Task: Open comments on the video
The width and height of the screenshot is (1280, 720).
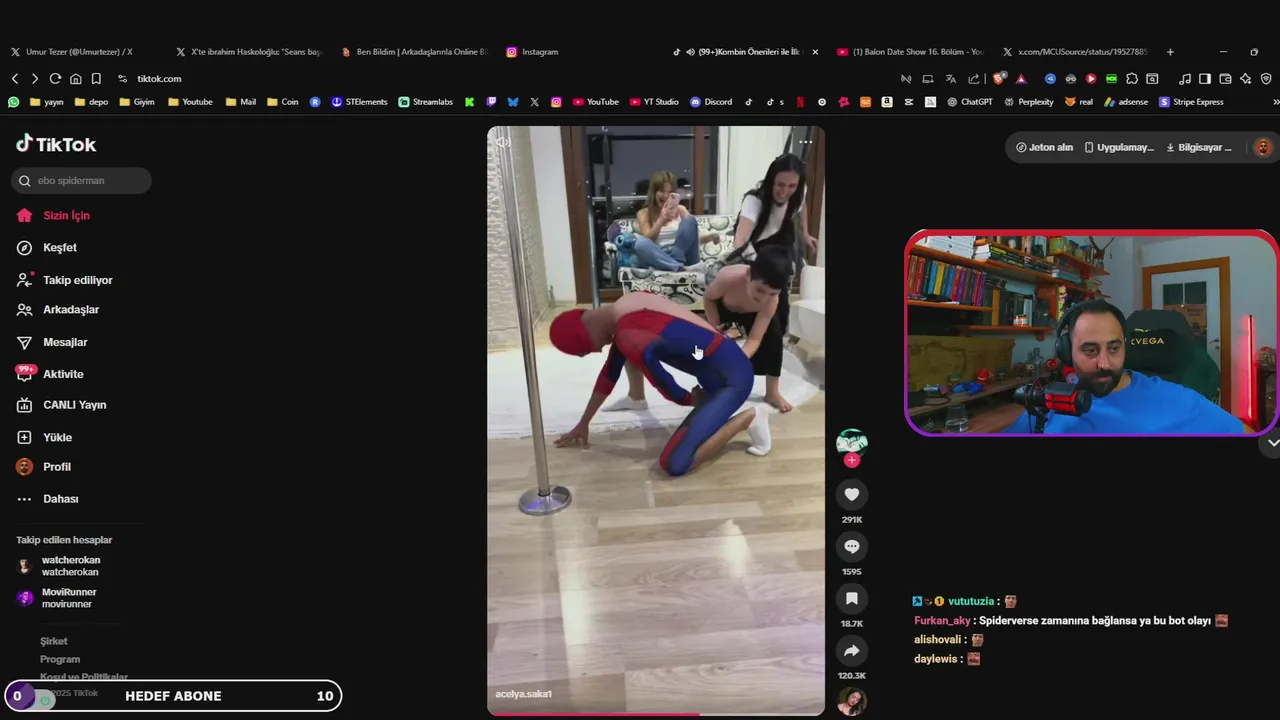Action: 852,546
